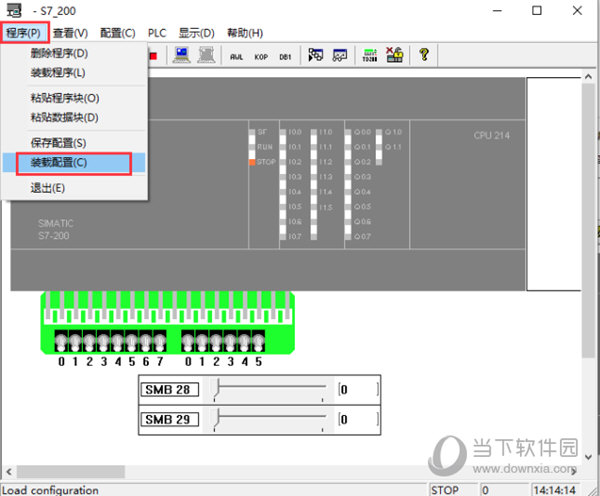Click the vertical scrollbar thumb

[x=589, y=220]
